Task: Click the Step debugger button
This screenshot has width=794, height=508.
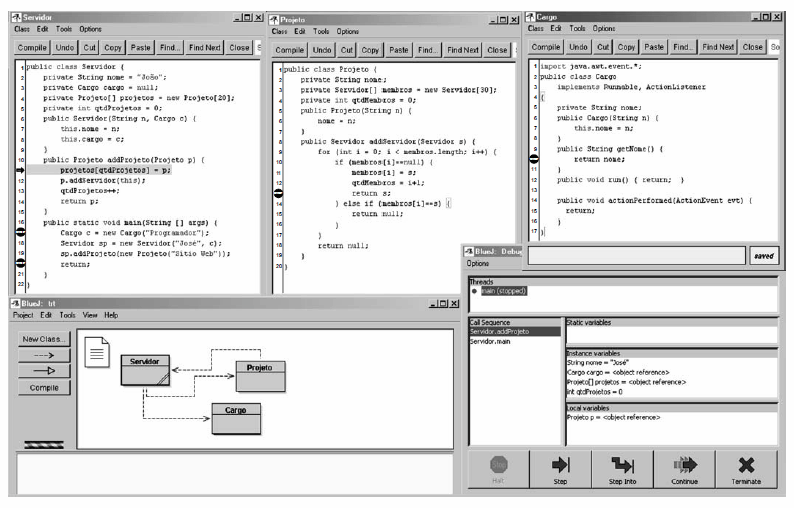Action: click(x=560, y=469)
